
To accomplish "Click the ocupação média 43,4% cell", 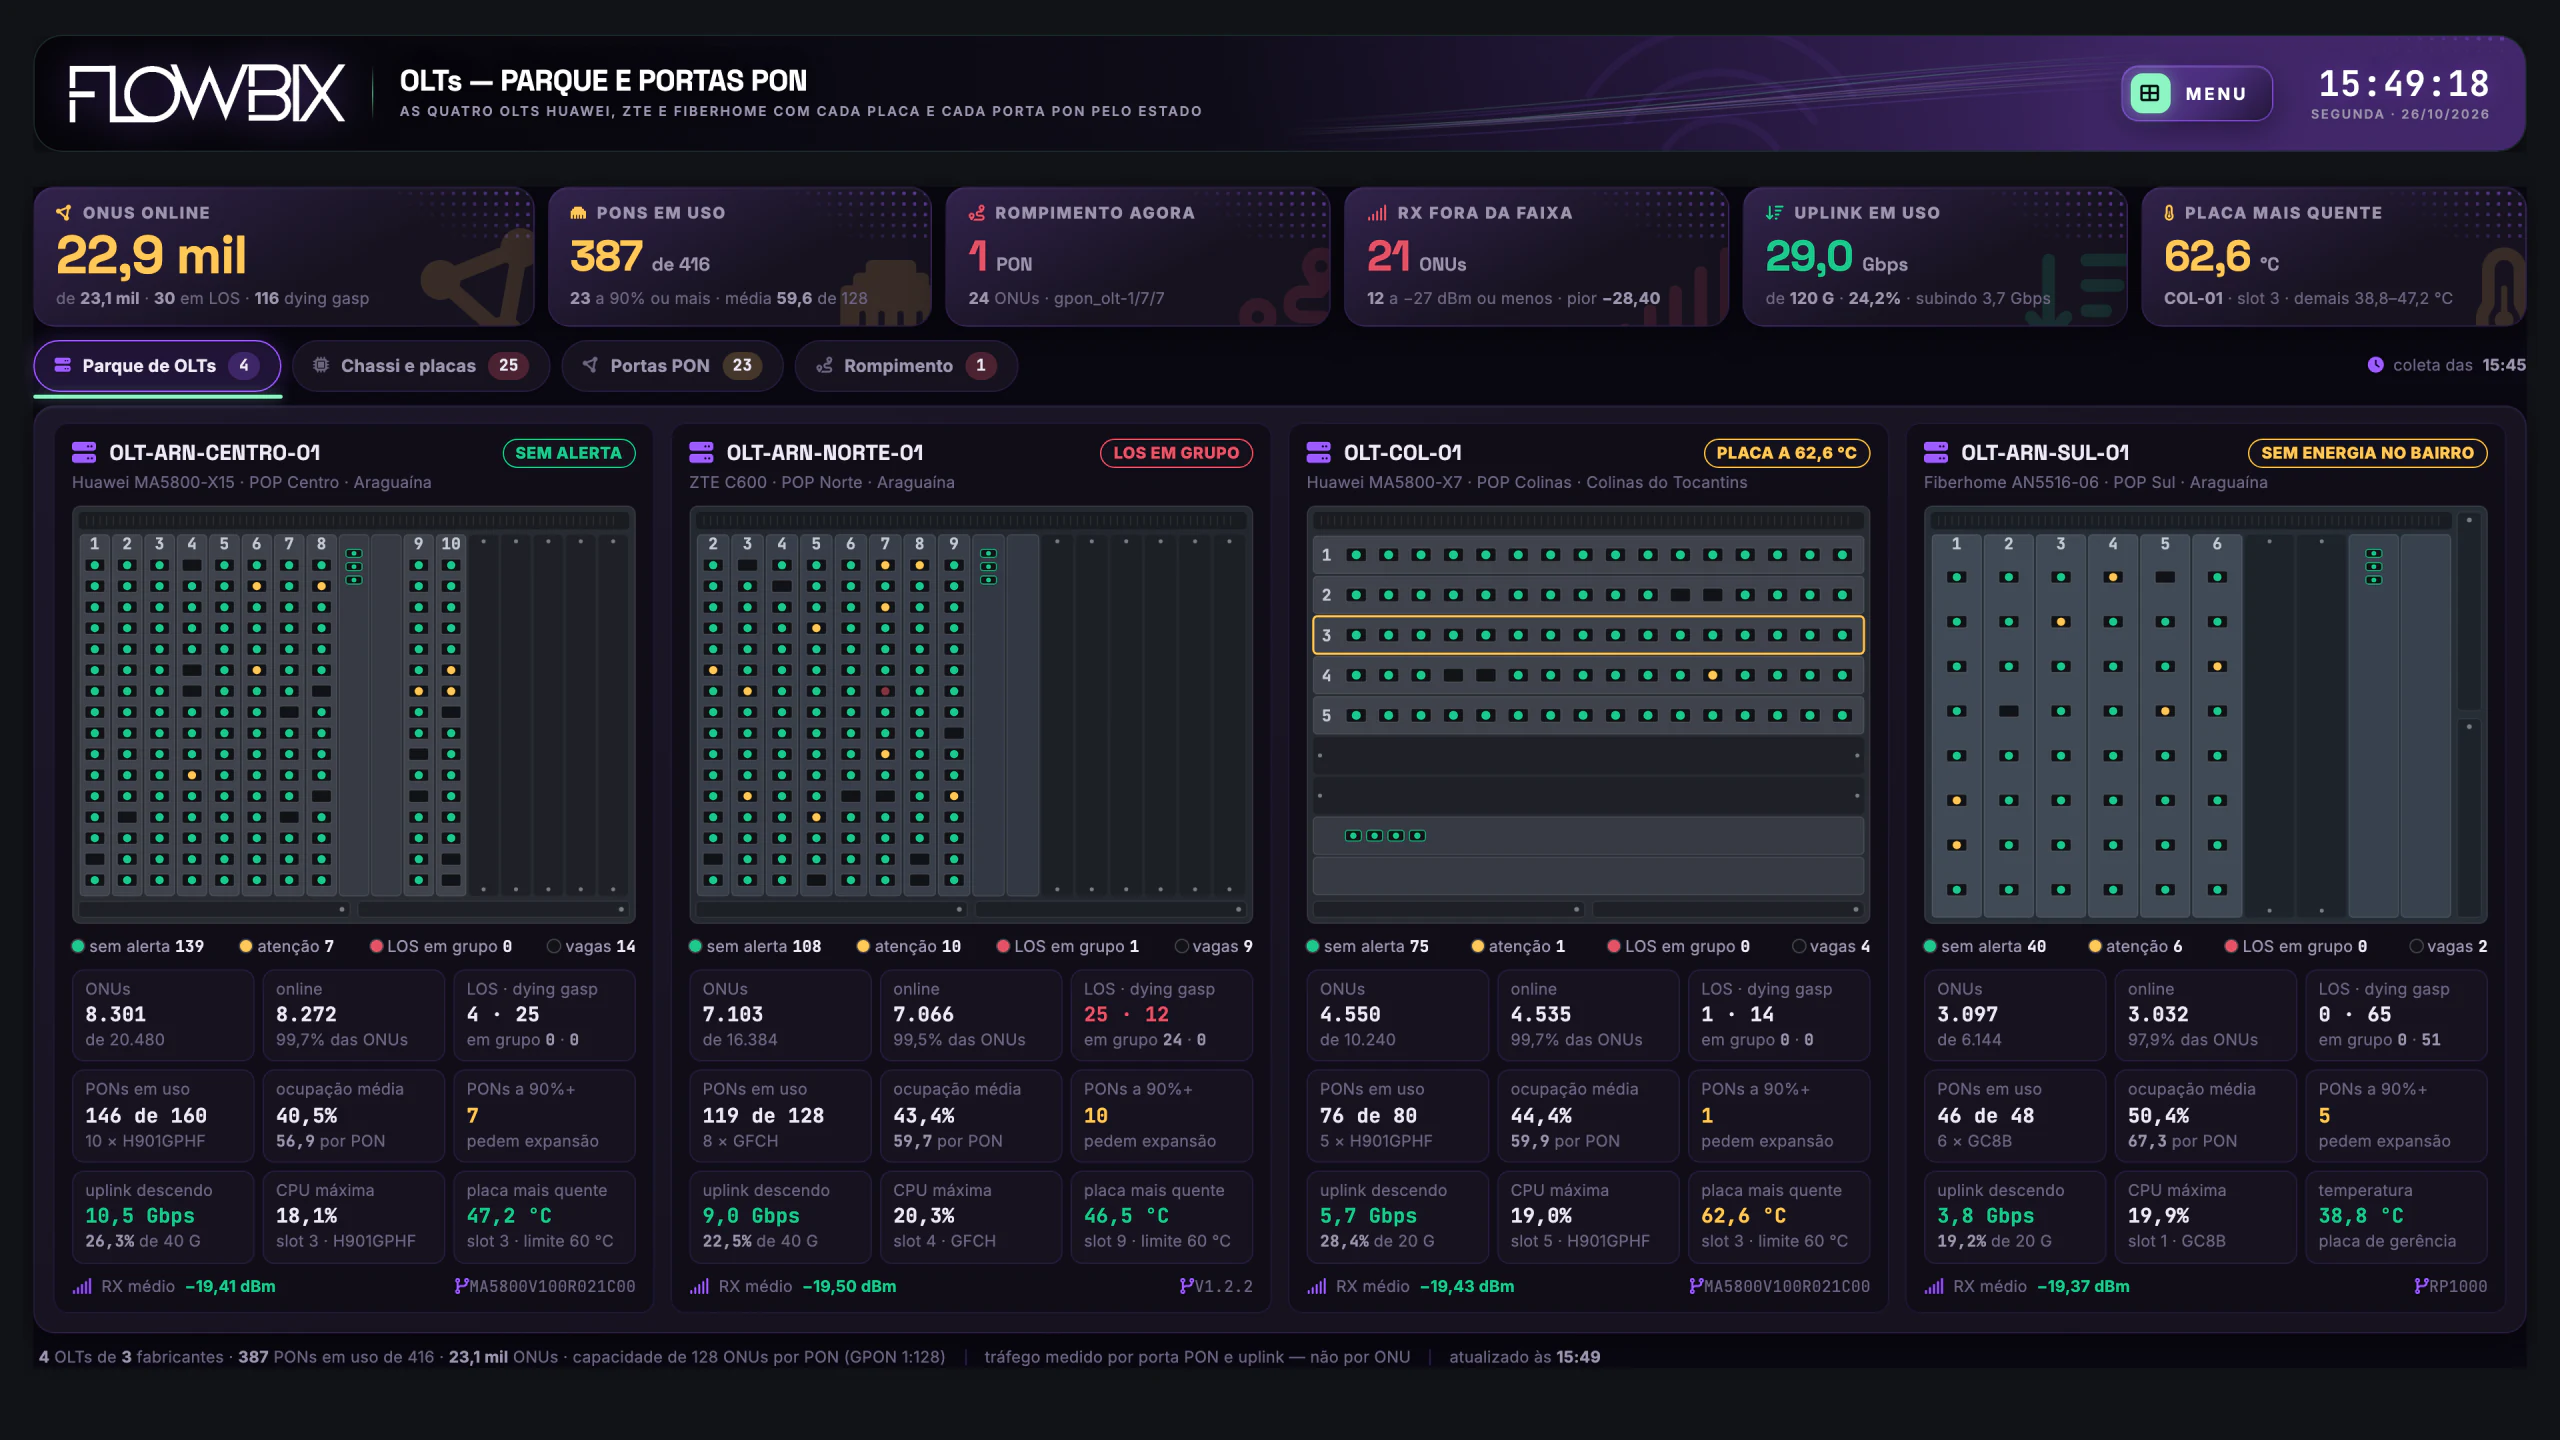I will click(x=970, y=1115).
